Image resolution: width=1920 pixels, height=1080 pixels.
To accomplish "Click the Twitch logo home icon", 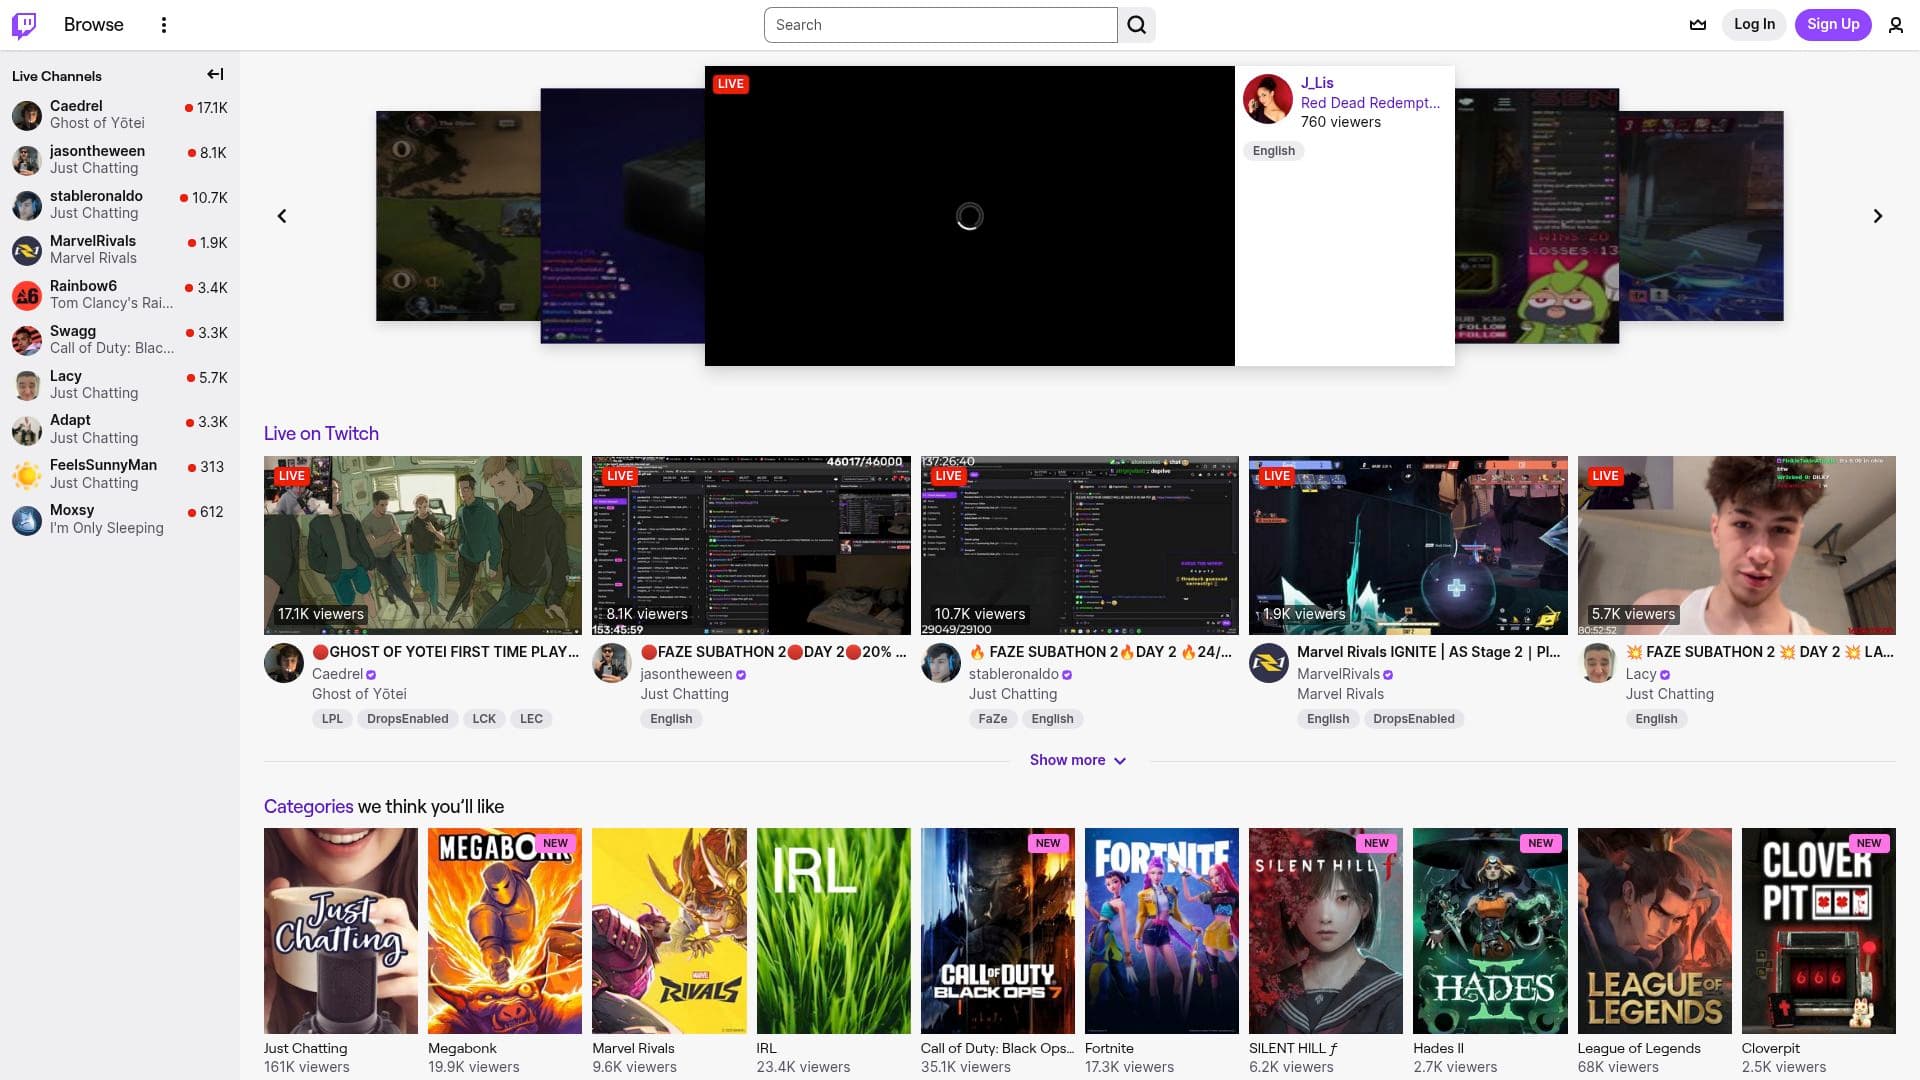I will [24, 25].
